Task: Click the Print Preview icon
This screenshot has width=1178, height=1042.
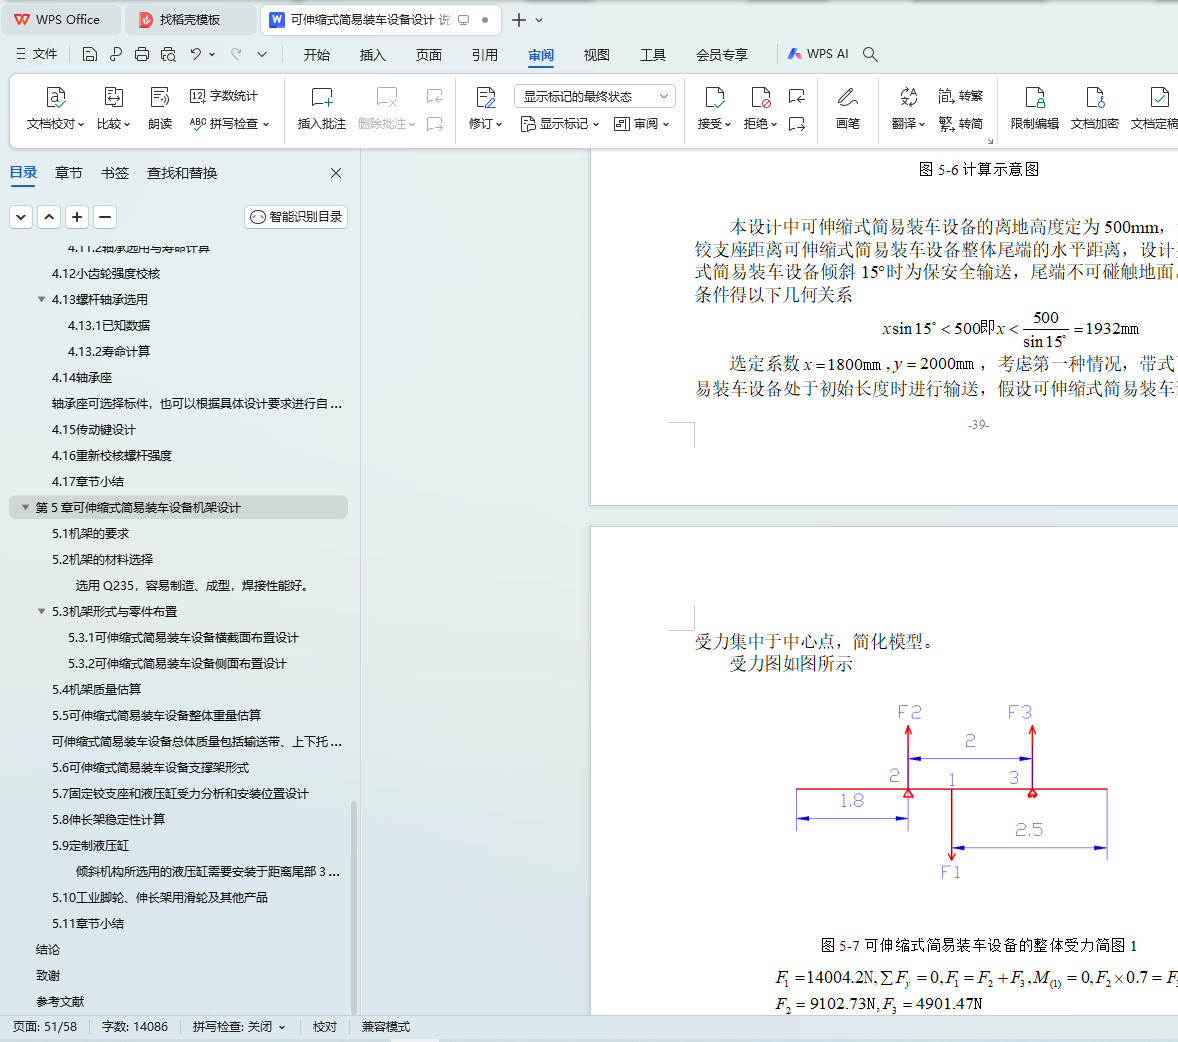Action: (x=168, y=54)
